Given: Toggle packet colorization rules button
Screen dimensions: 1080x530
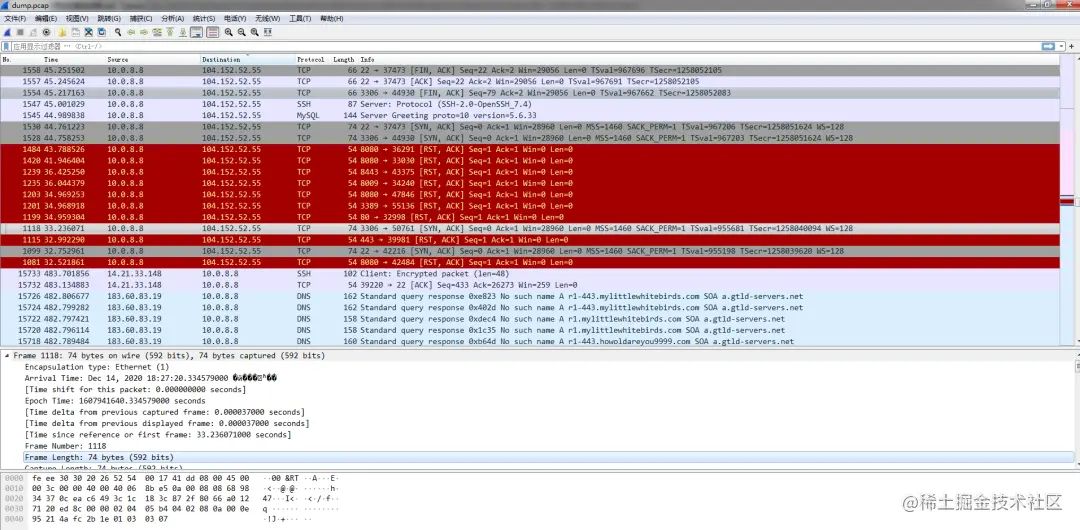Looking at the screenshot, I should pos(213,32).
